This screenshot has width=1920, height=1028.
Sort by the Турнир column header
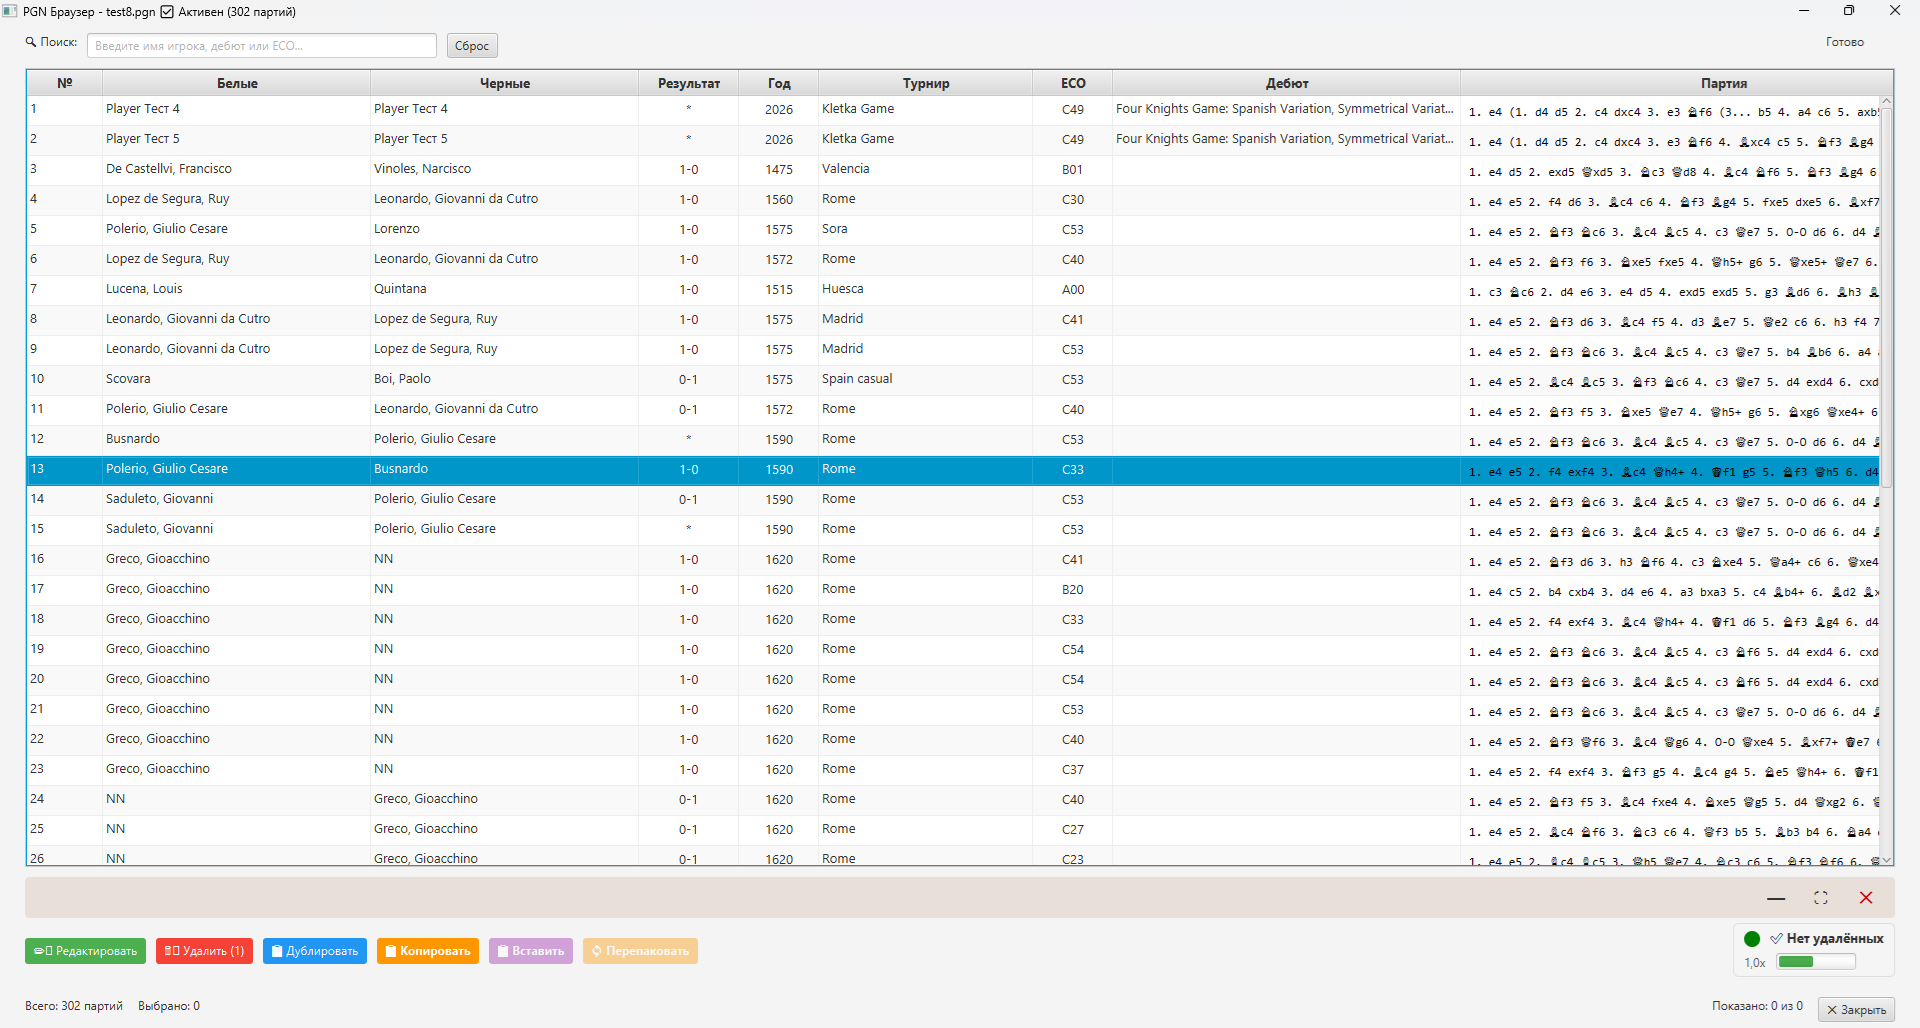926,83
